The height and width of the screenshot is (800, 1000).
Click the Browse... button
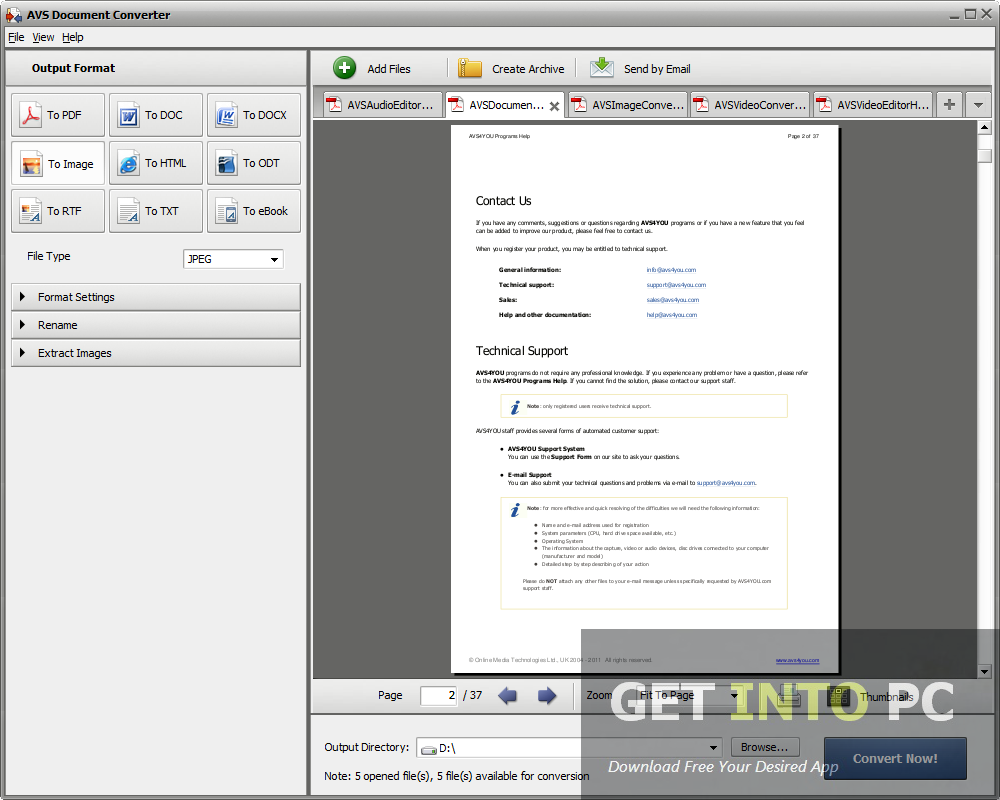[x=765, y=747]
